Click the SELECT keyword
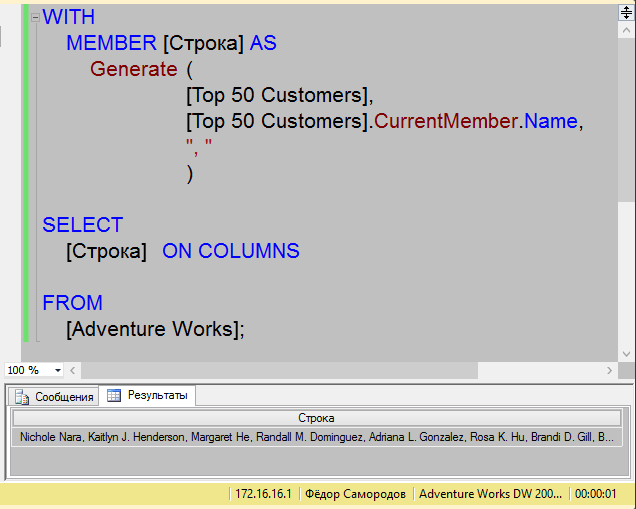 (83, 225)
